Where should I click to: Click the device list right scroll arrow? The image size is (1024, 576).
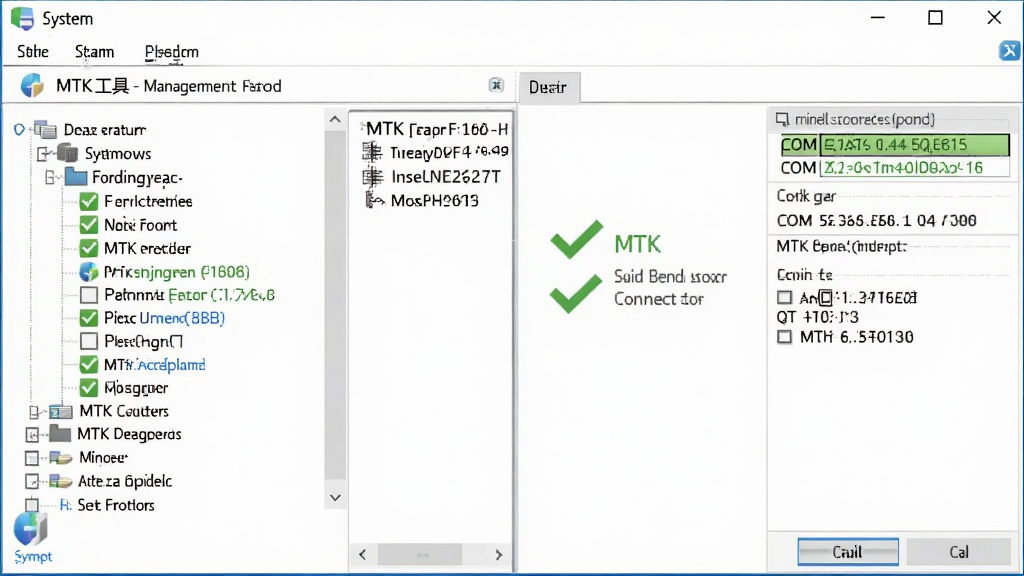499,554
